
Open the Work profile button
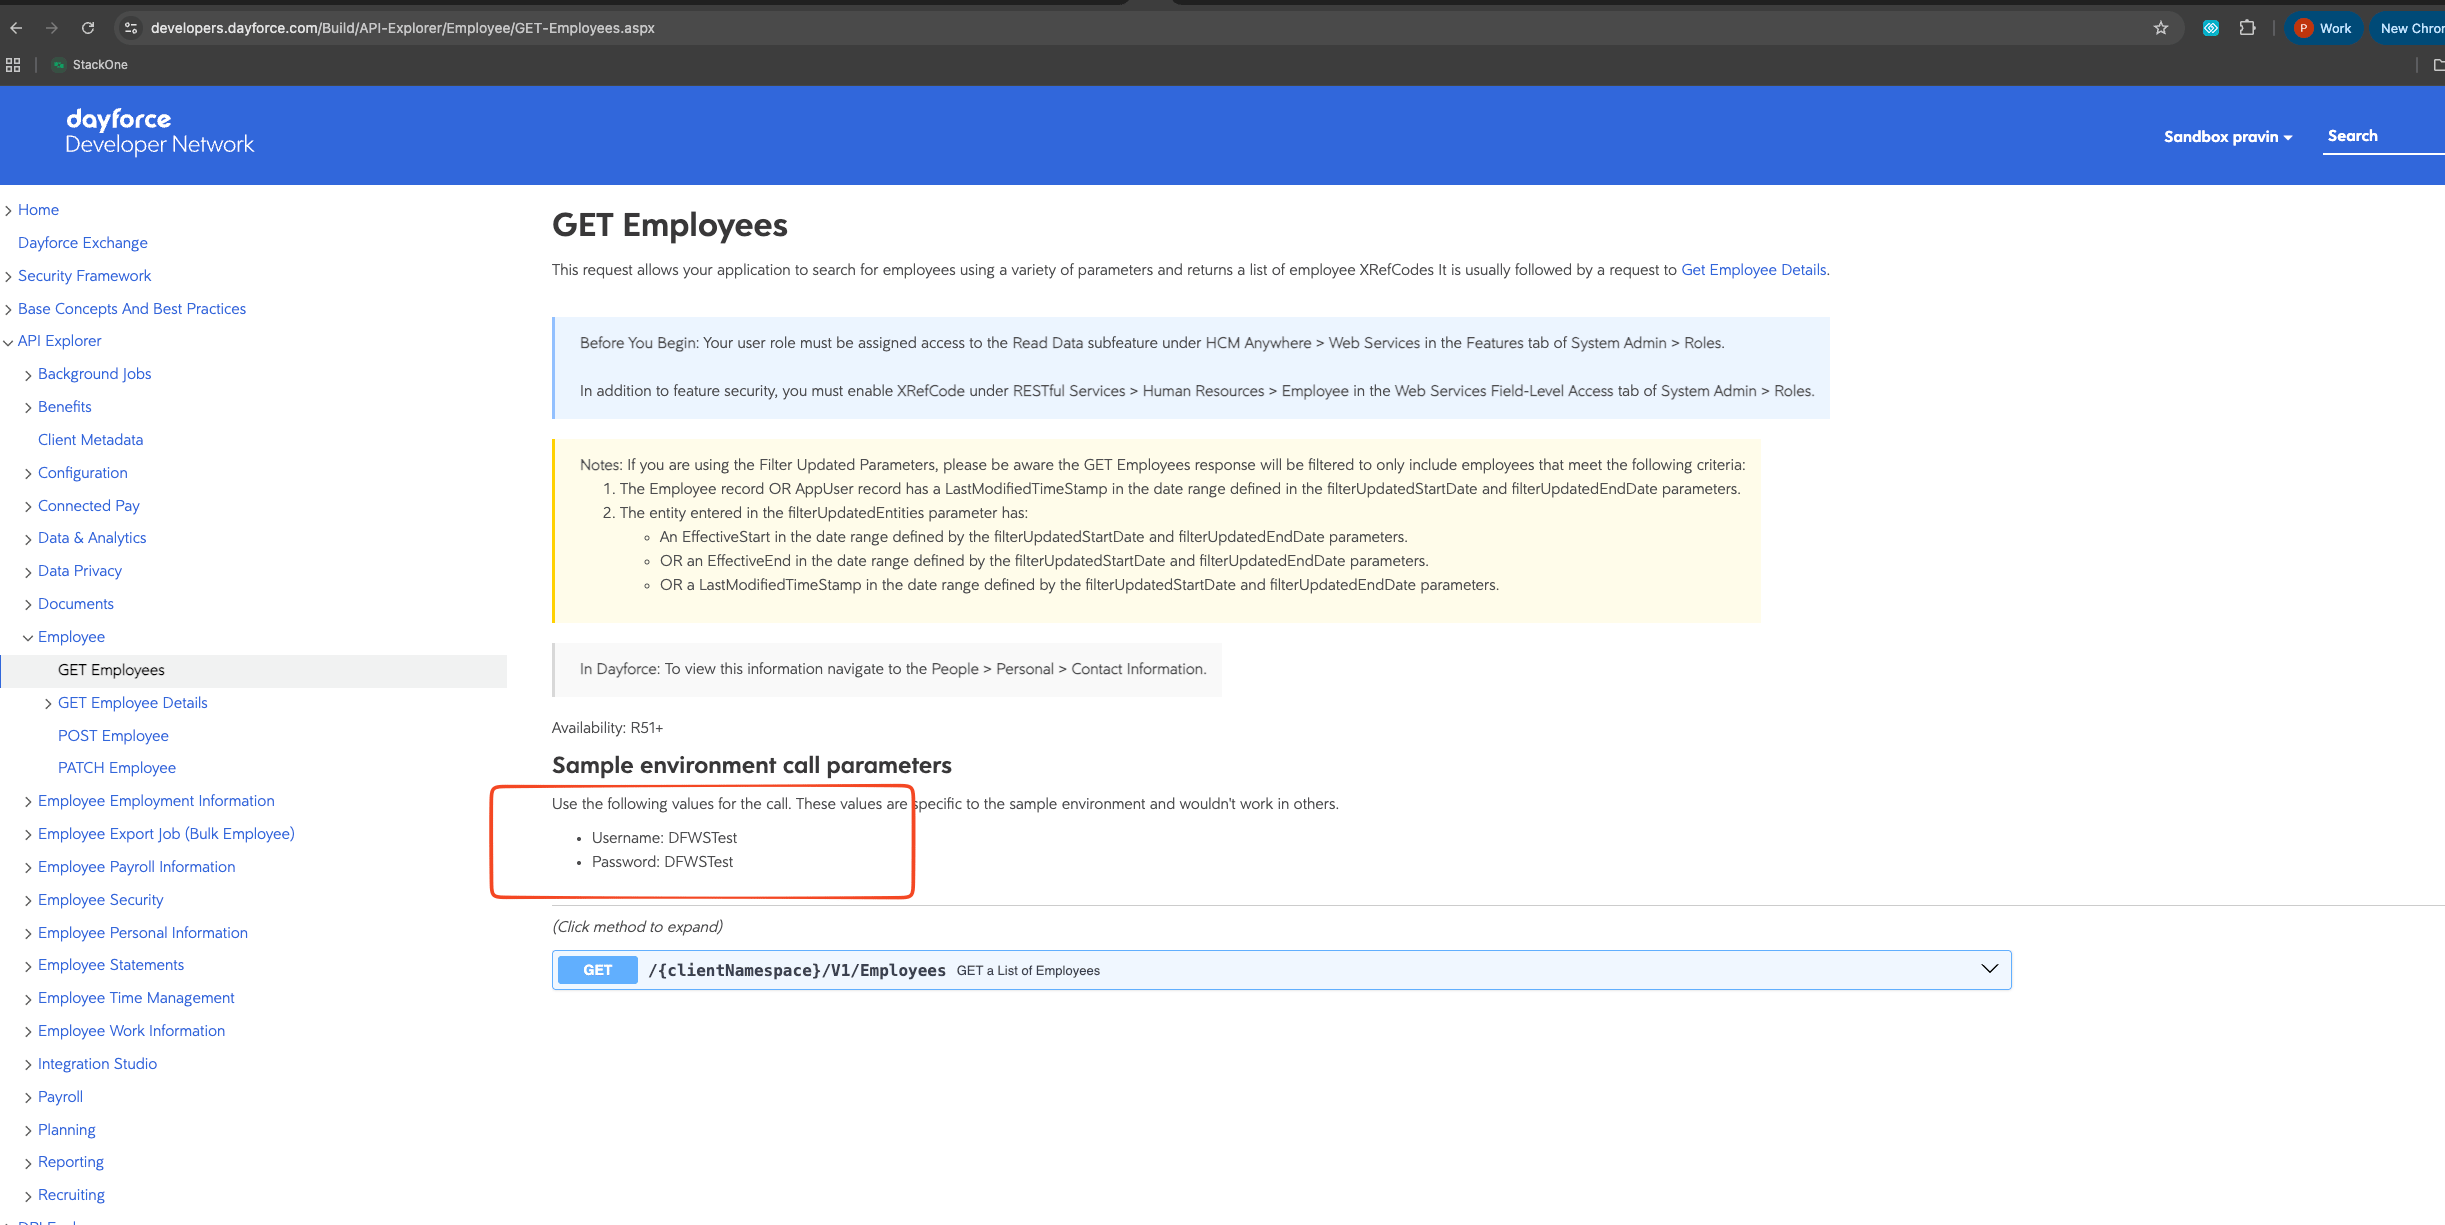2323,28
